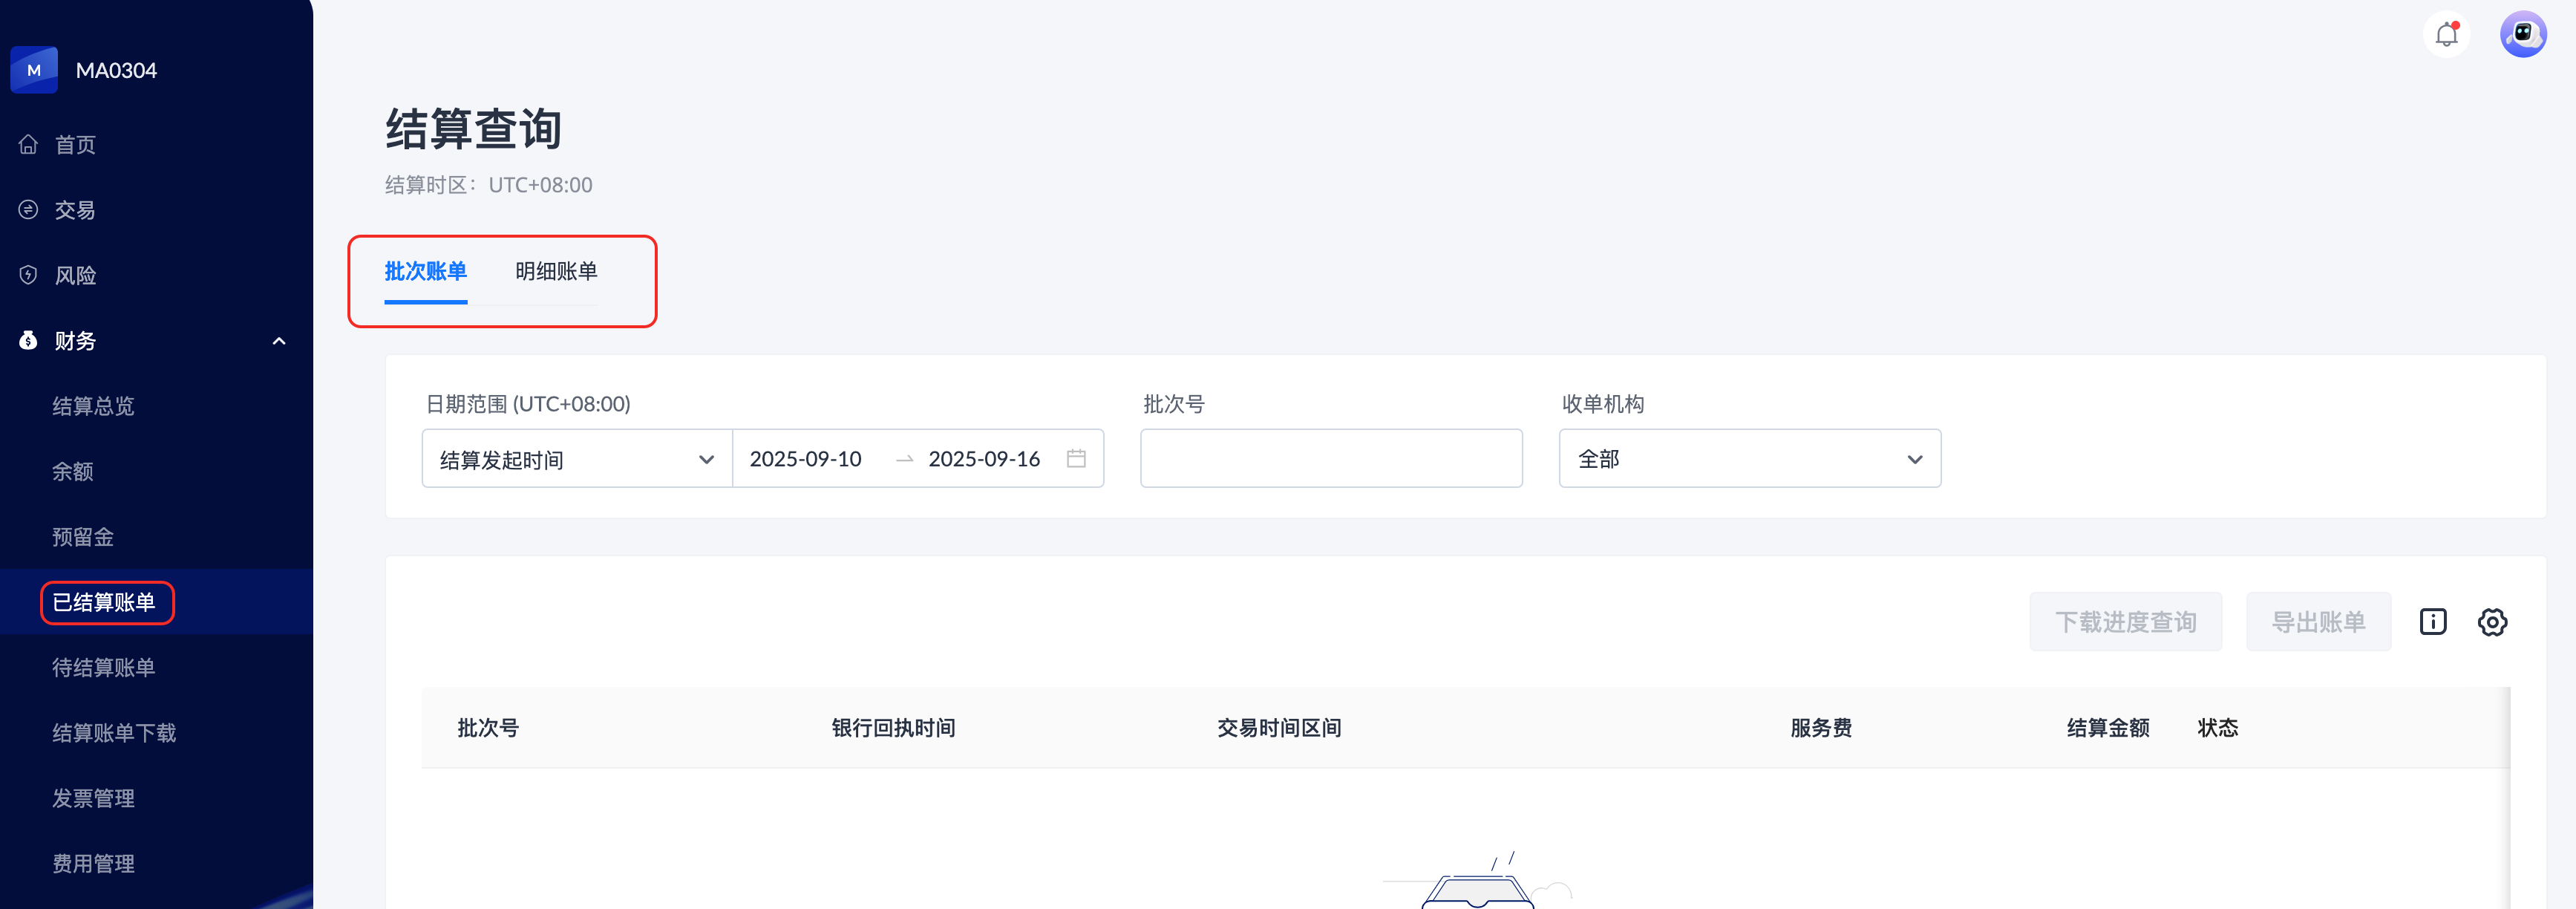The width and height of the screenshot is (2576, 909).
Task: Open the 收单机构 全部 dropdown
Action: coord(1749,459)
